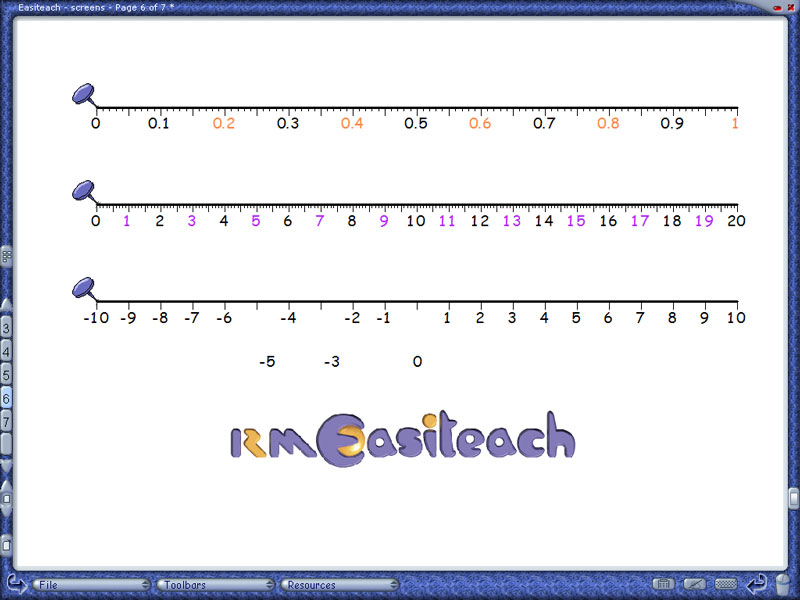Go to page 3 tab
Screen dimensions: 800x600
tap(6, 328)
